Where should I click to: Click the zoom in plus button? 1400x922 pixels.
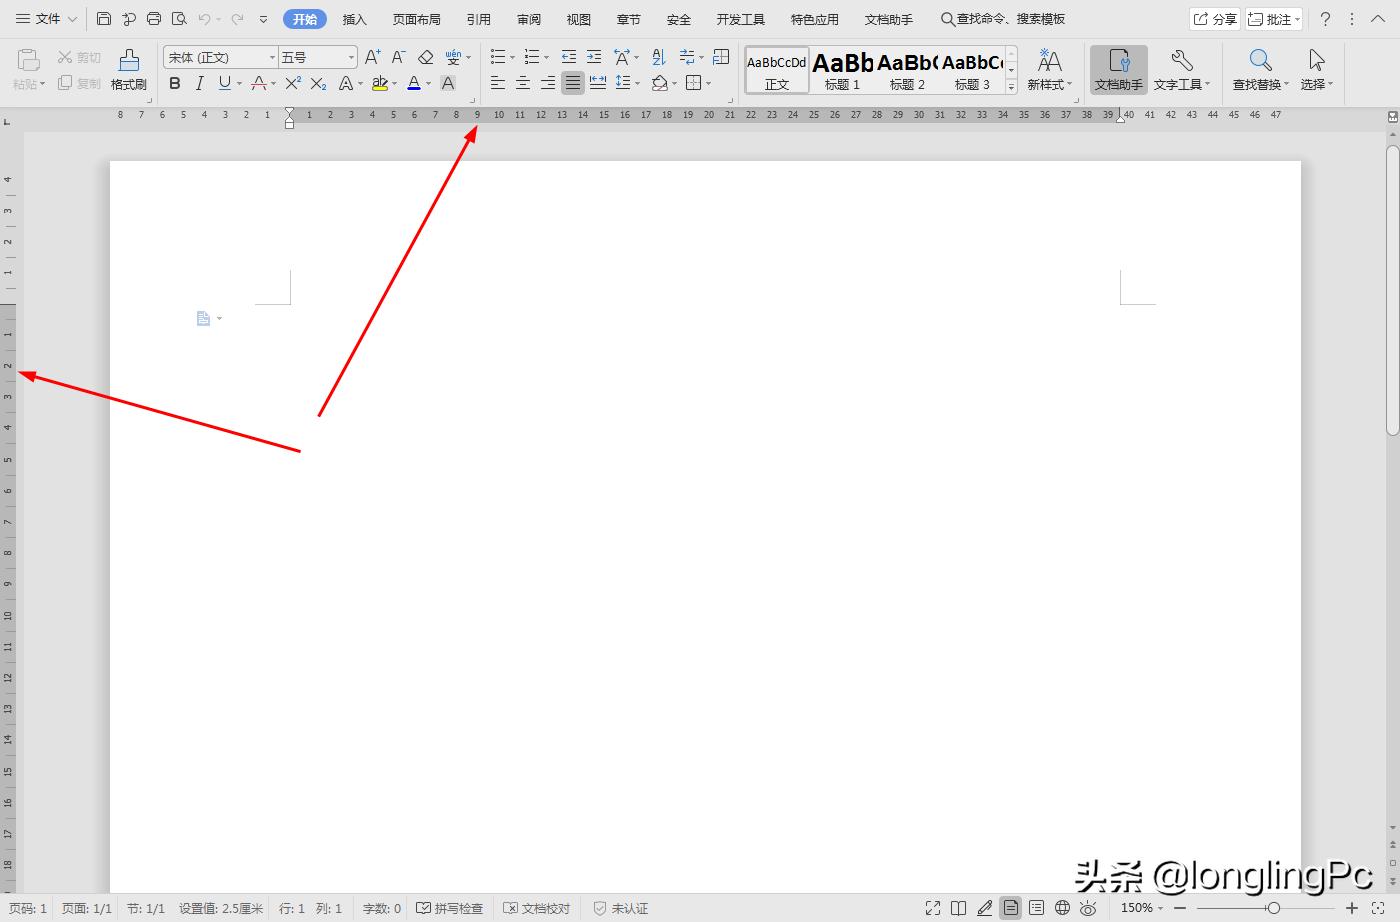click(1352, 908)
